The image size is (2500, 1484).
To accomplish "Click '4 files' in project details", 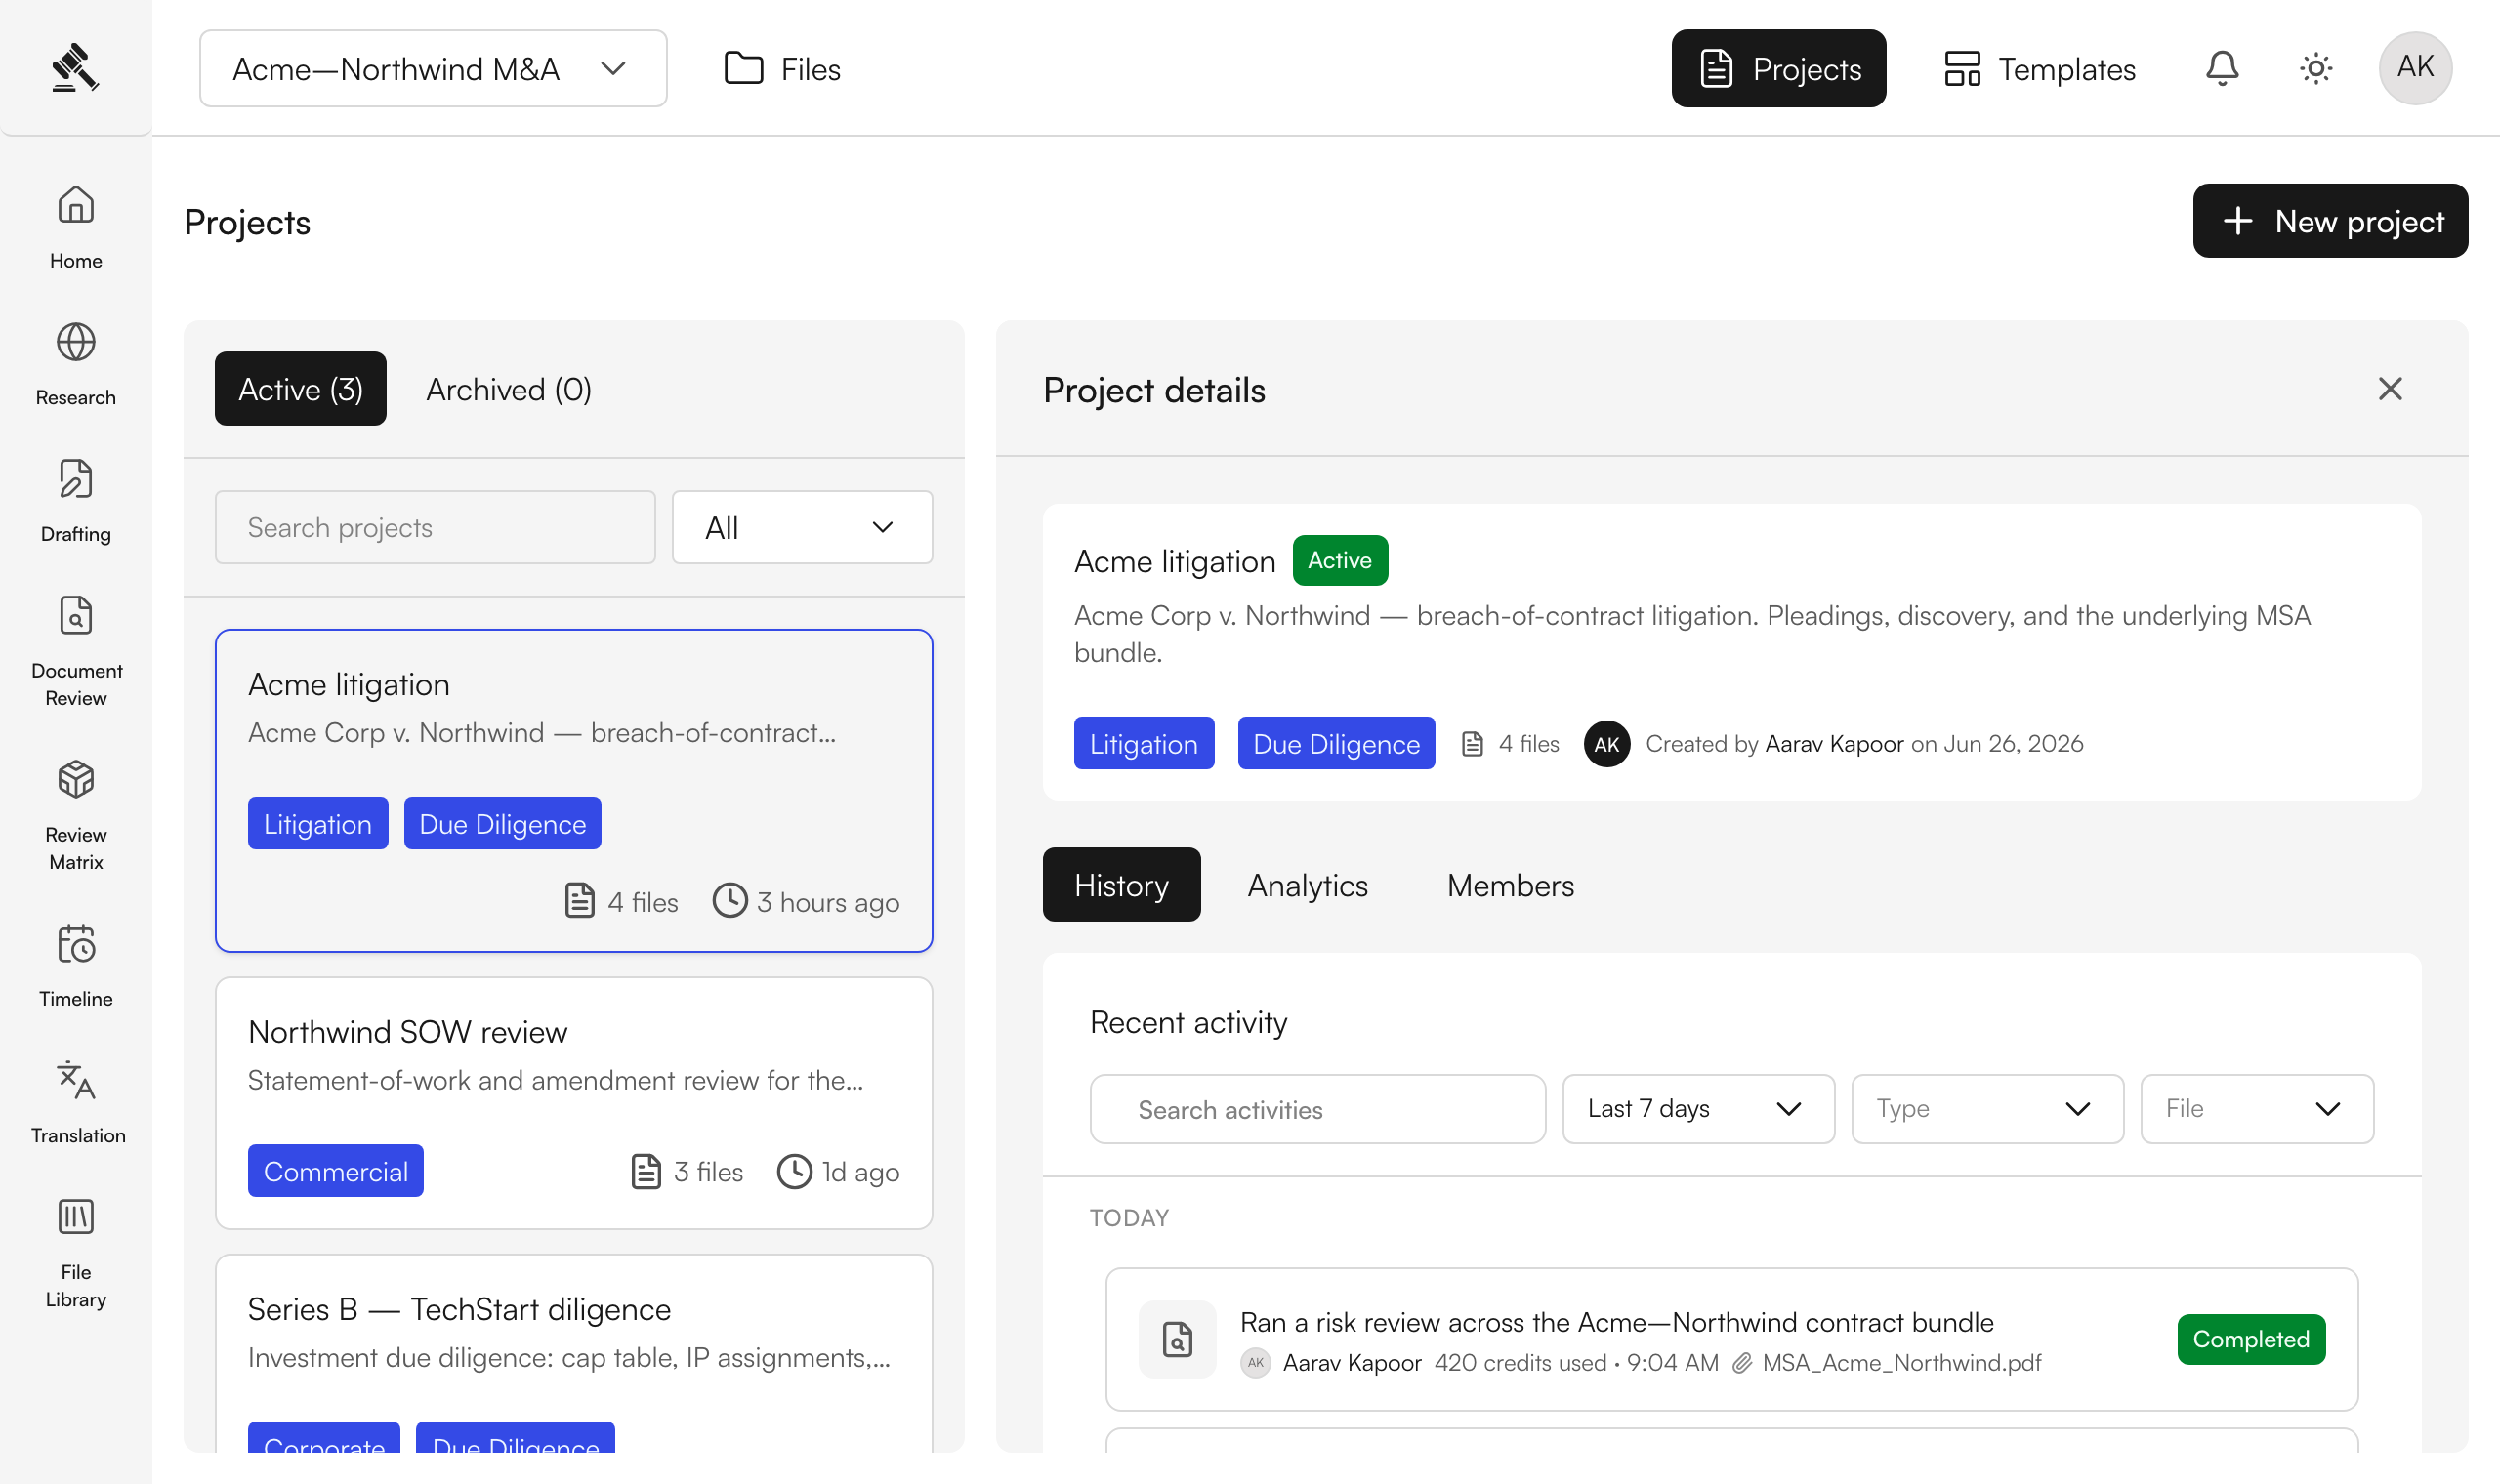I will (1528, 744).
